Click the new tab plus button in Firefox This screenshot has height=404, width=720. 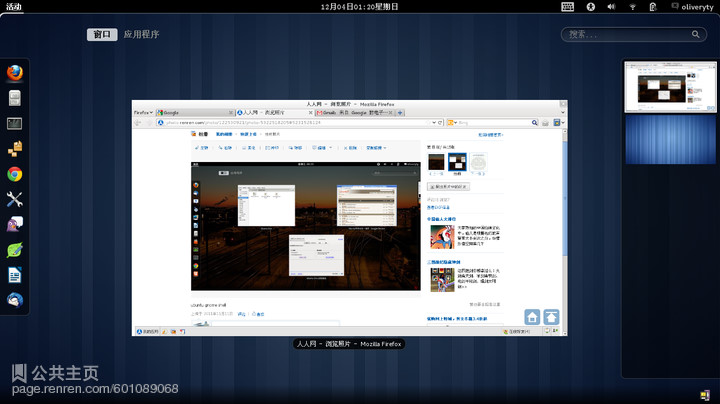(x=400, y=112)
